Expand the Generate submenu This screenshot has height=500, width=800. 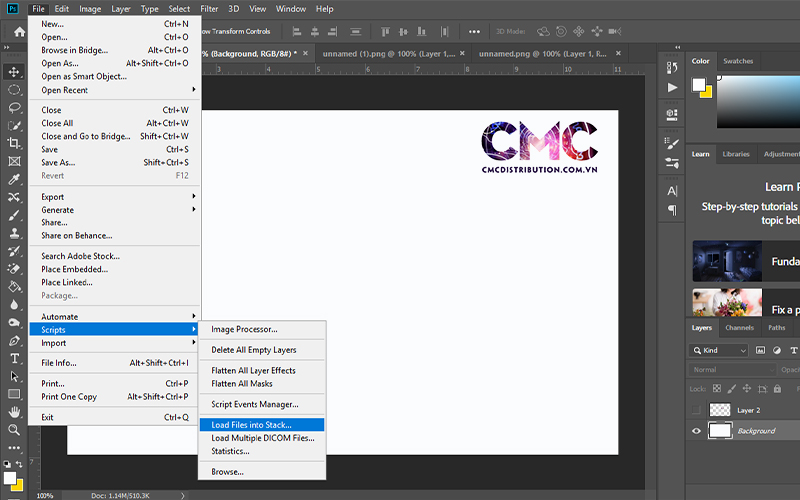(115, 210)
